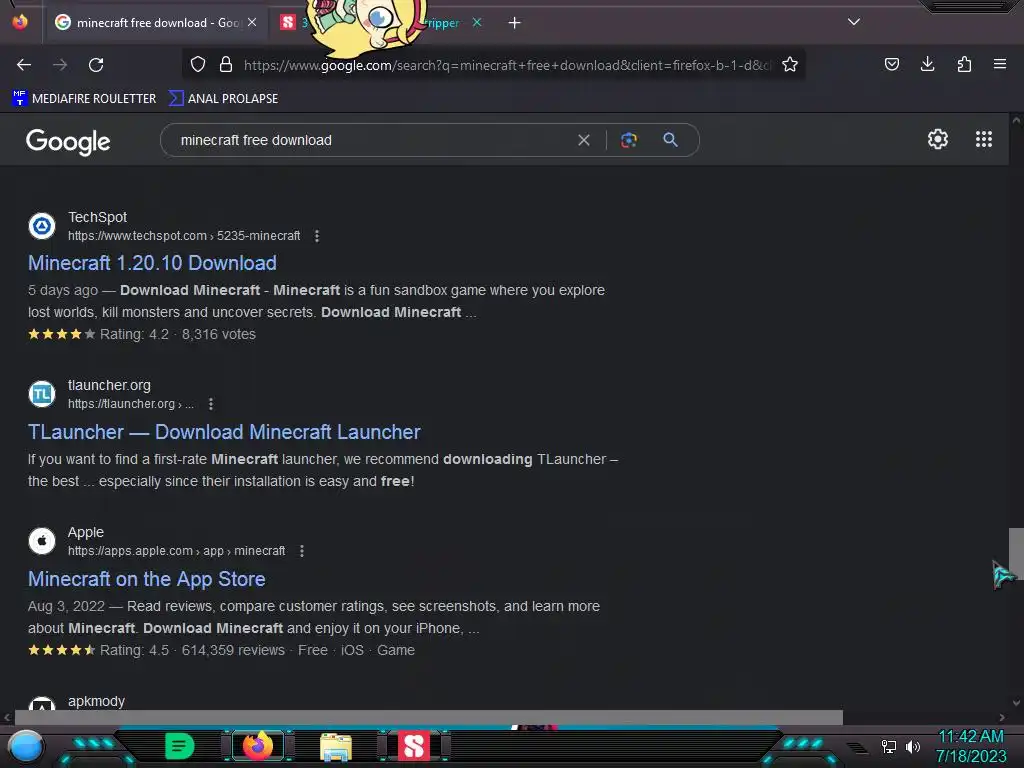The height and width of the screenshot is (768, 1024).
Task: Click the Apple site favicon
Action: (x=42, y=541)
